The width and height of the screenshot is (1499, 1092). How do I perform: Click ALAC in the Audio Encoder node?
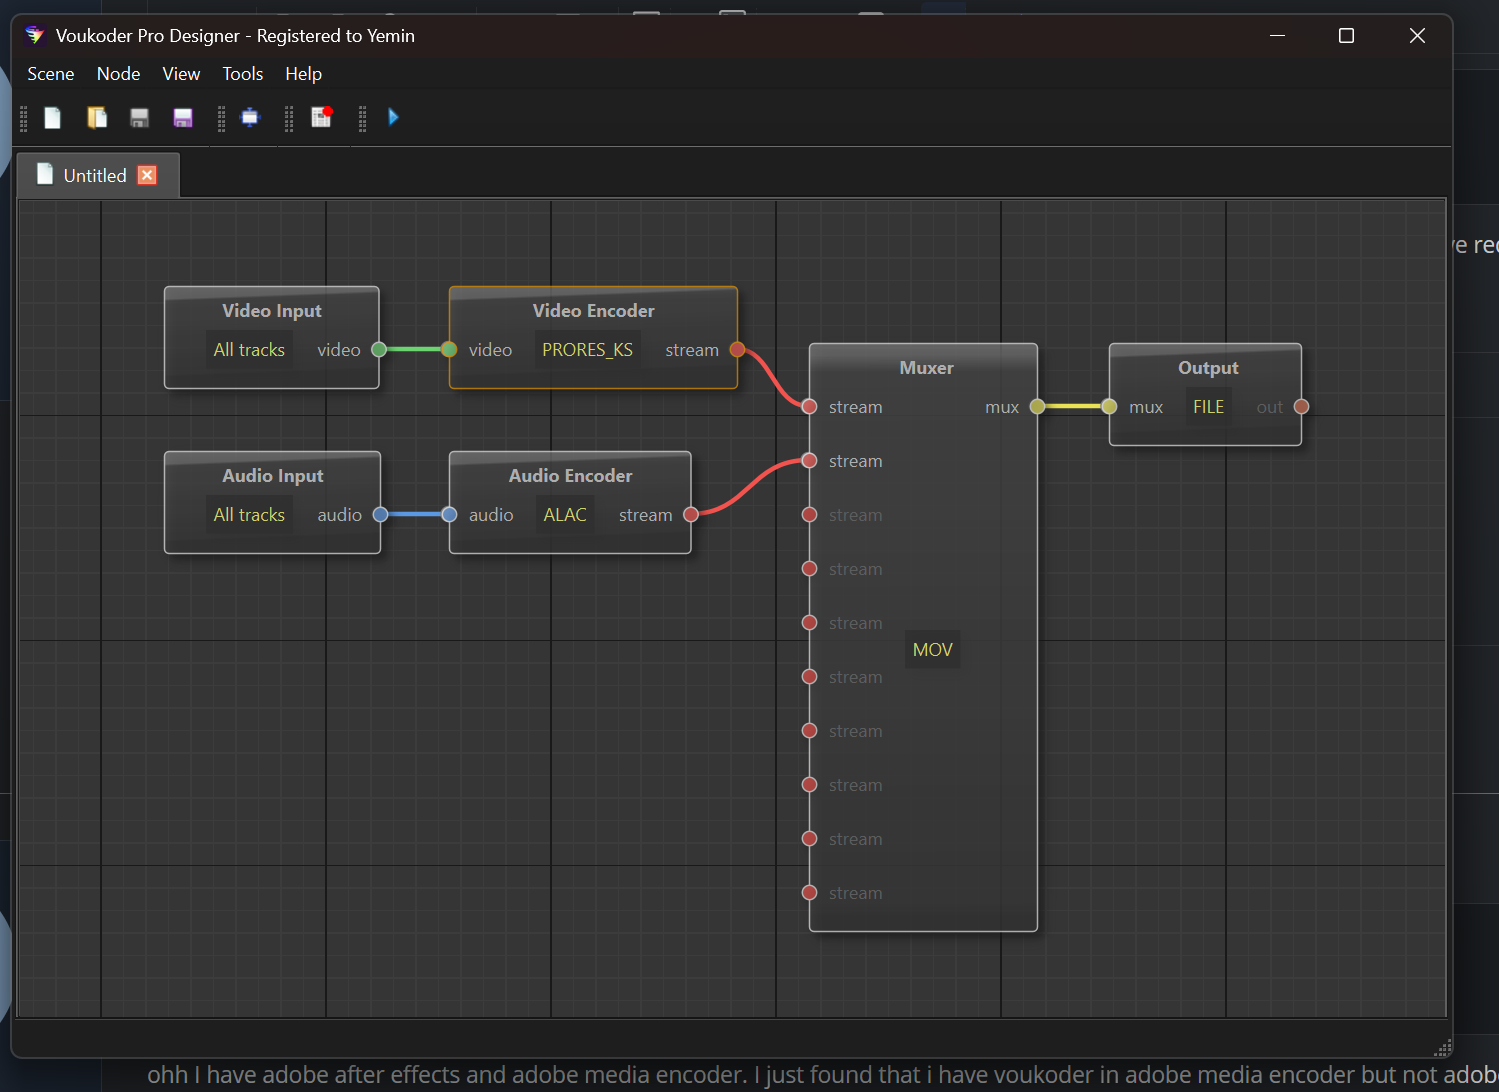click(565, 515)
